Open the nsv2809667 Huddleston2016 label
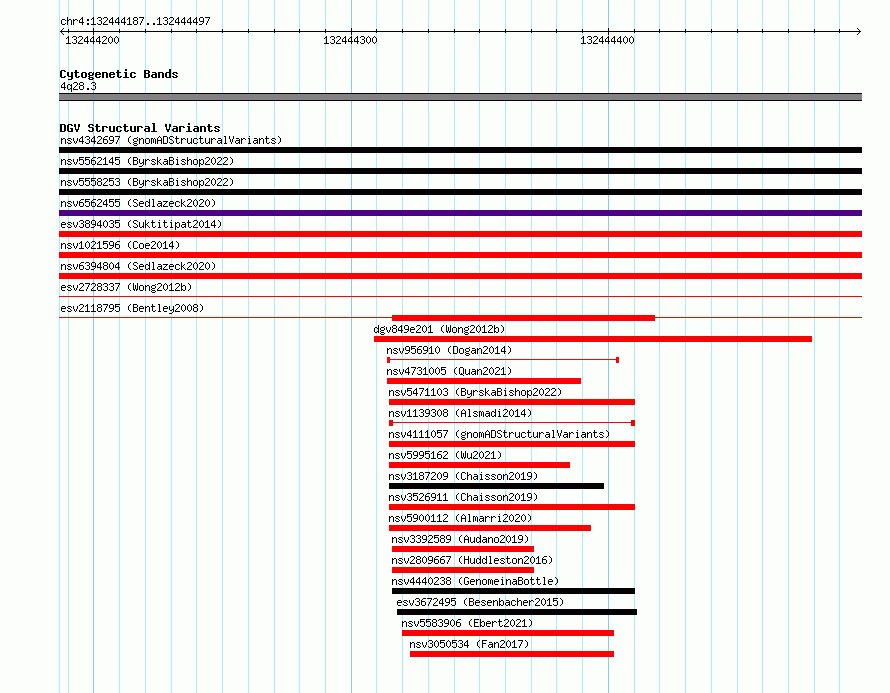Viewport: 890px width, 693px height. click(x=472, y=560)
